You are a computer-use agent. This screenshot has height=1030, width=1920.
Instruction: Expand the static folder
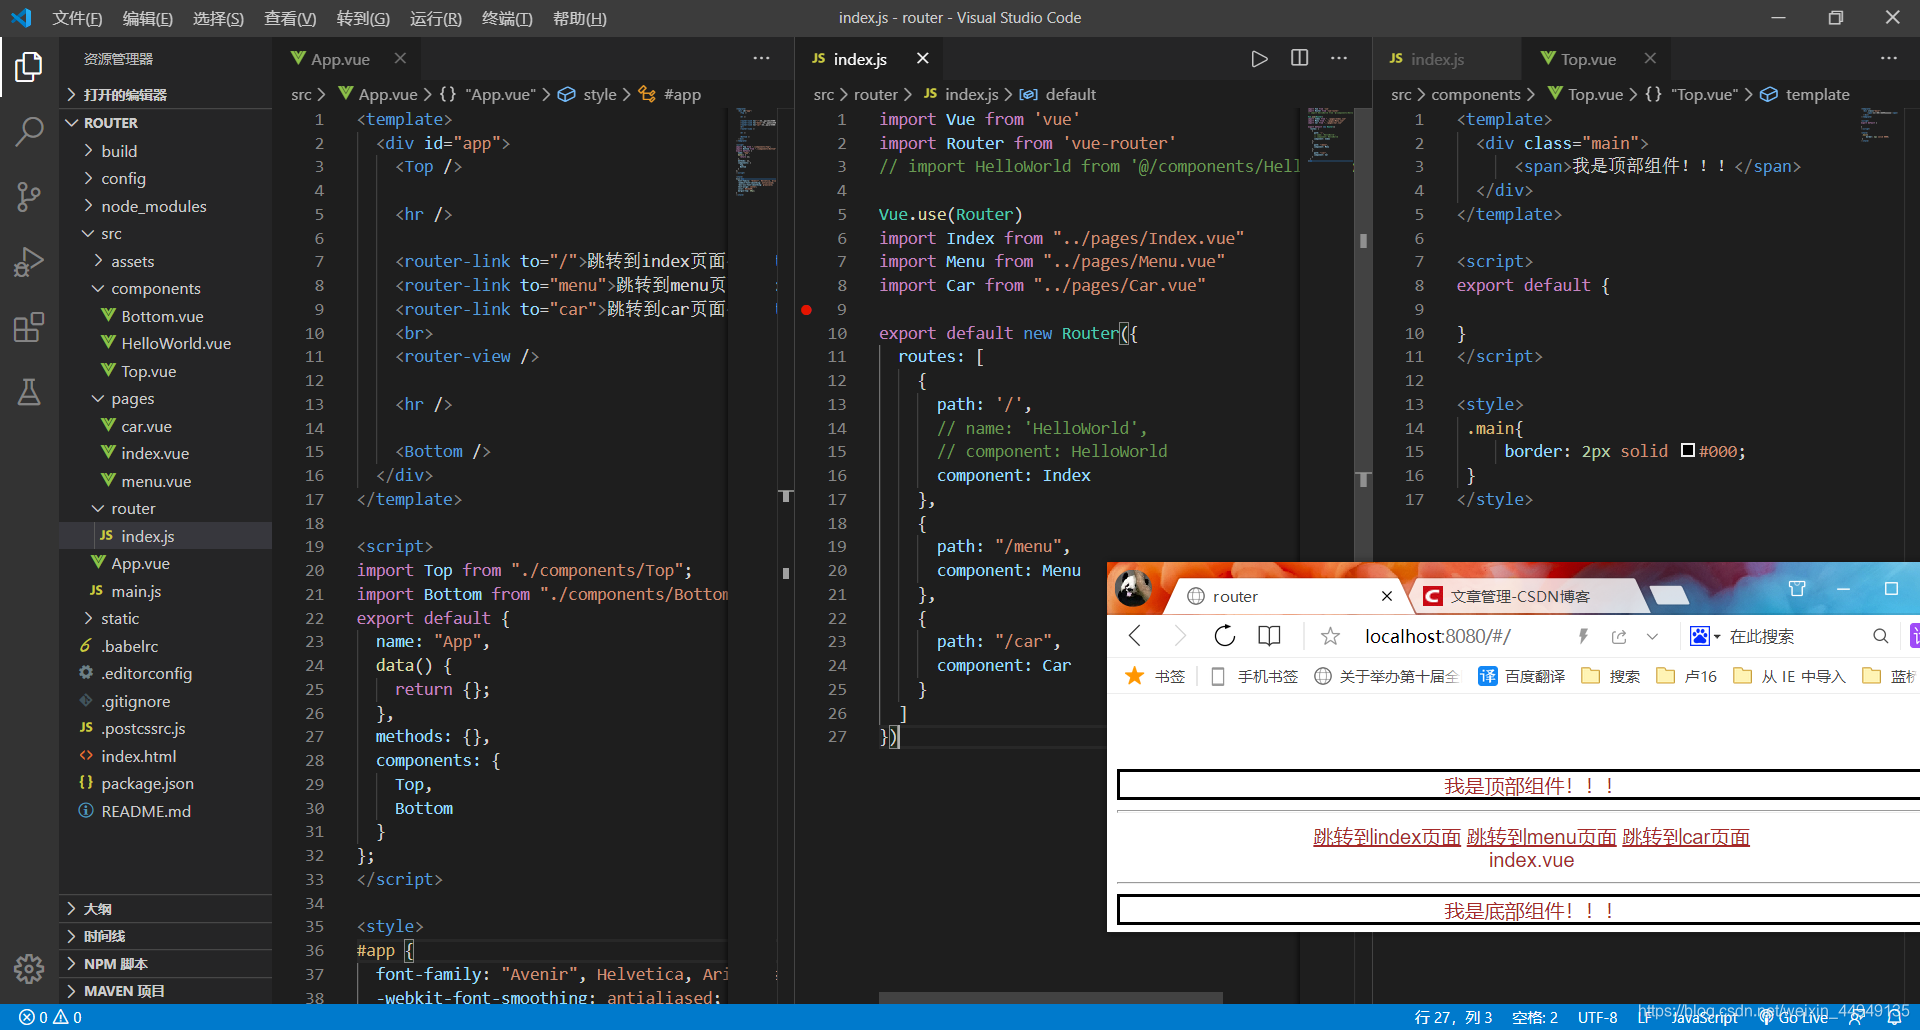[166, 618]
